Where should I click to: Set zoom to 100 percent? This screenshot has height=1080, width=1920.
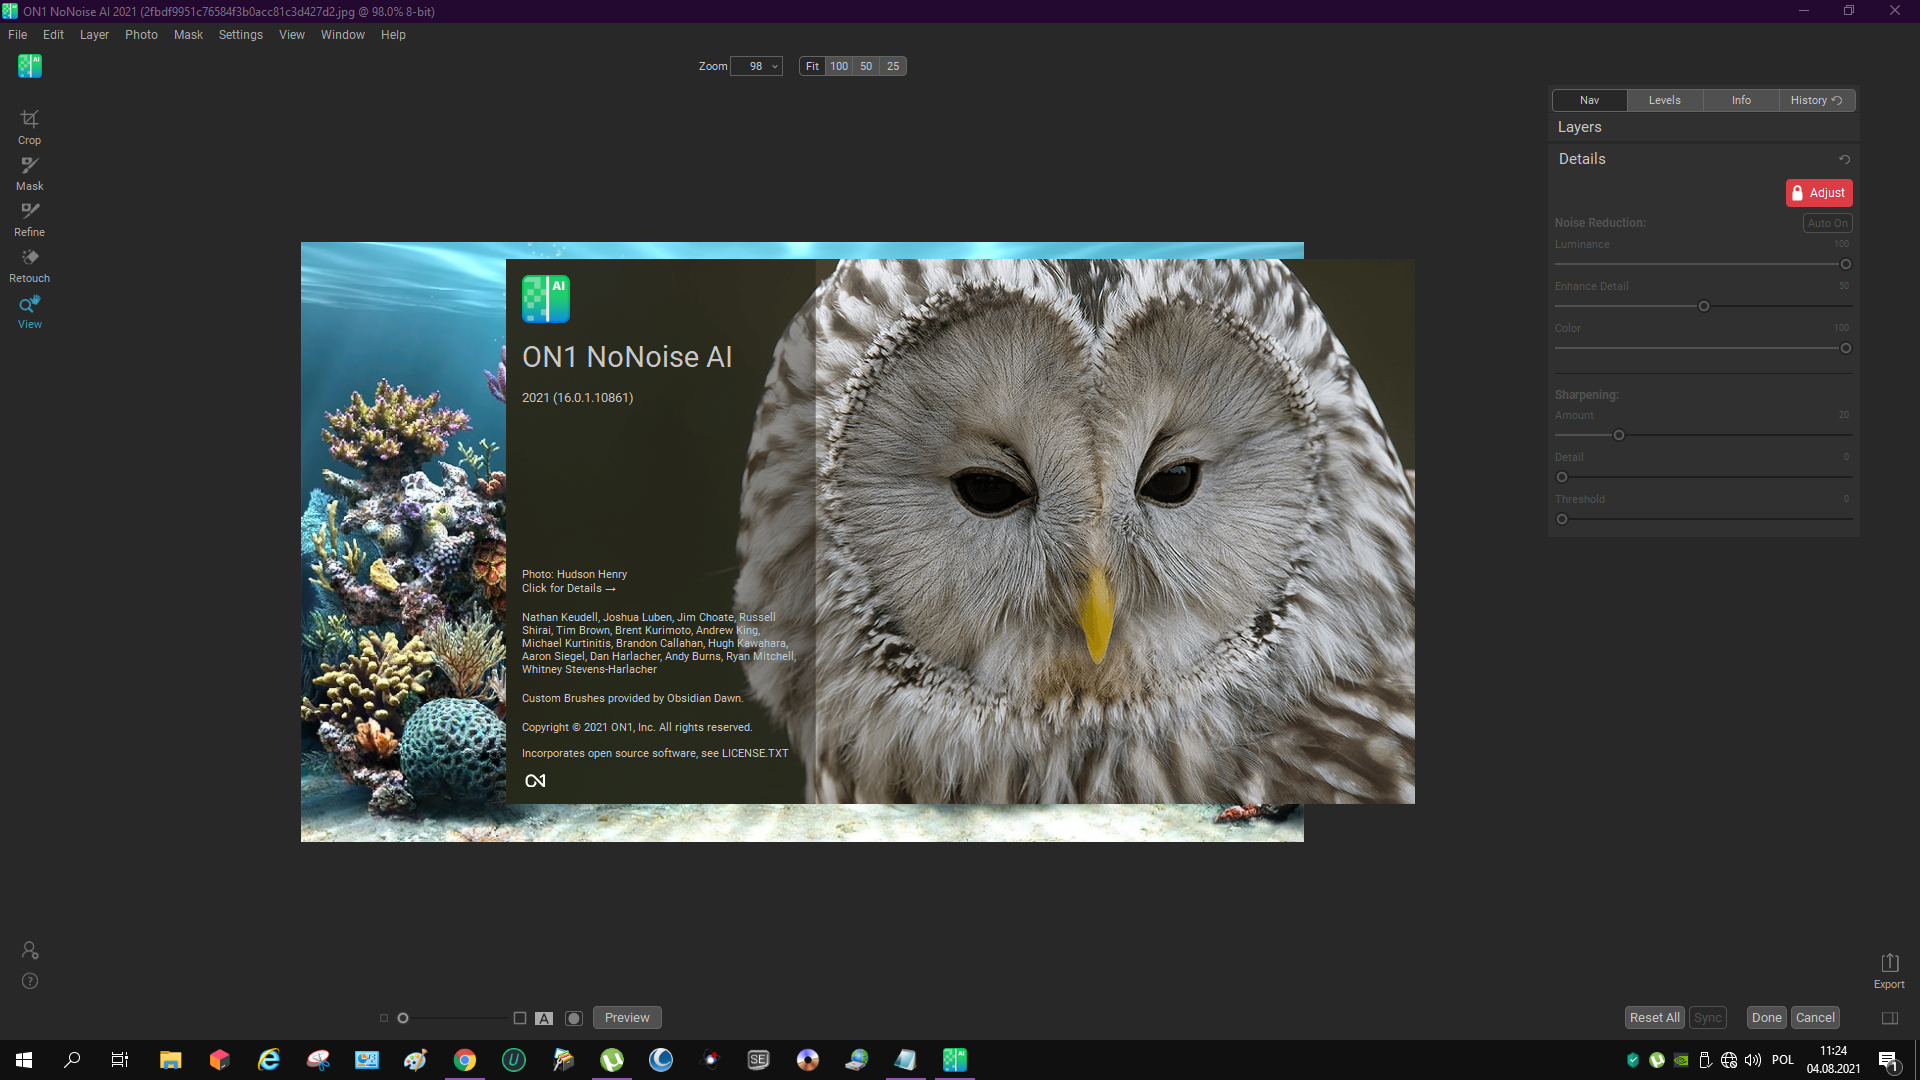839,66
